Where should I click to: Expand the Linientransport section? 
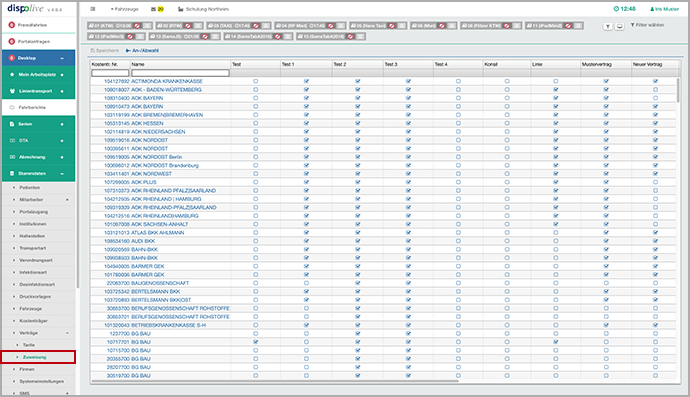pos(62,91)
